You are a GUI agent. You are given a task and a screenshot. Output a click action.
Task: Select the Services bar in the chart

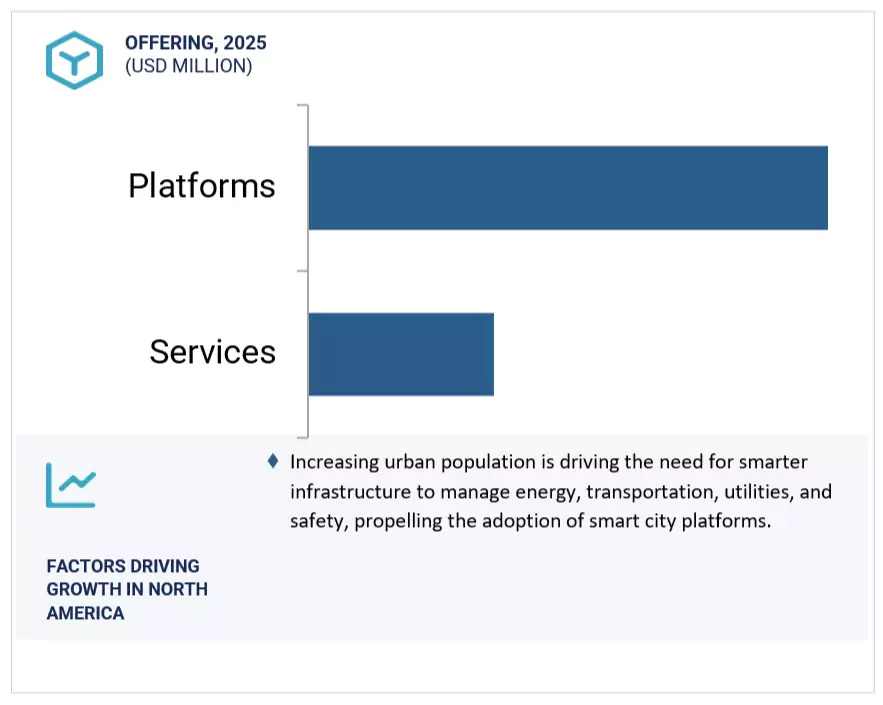click(400, 353)
